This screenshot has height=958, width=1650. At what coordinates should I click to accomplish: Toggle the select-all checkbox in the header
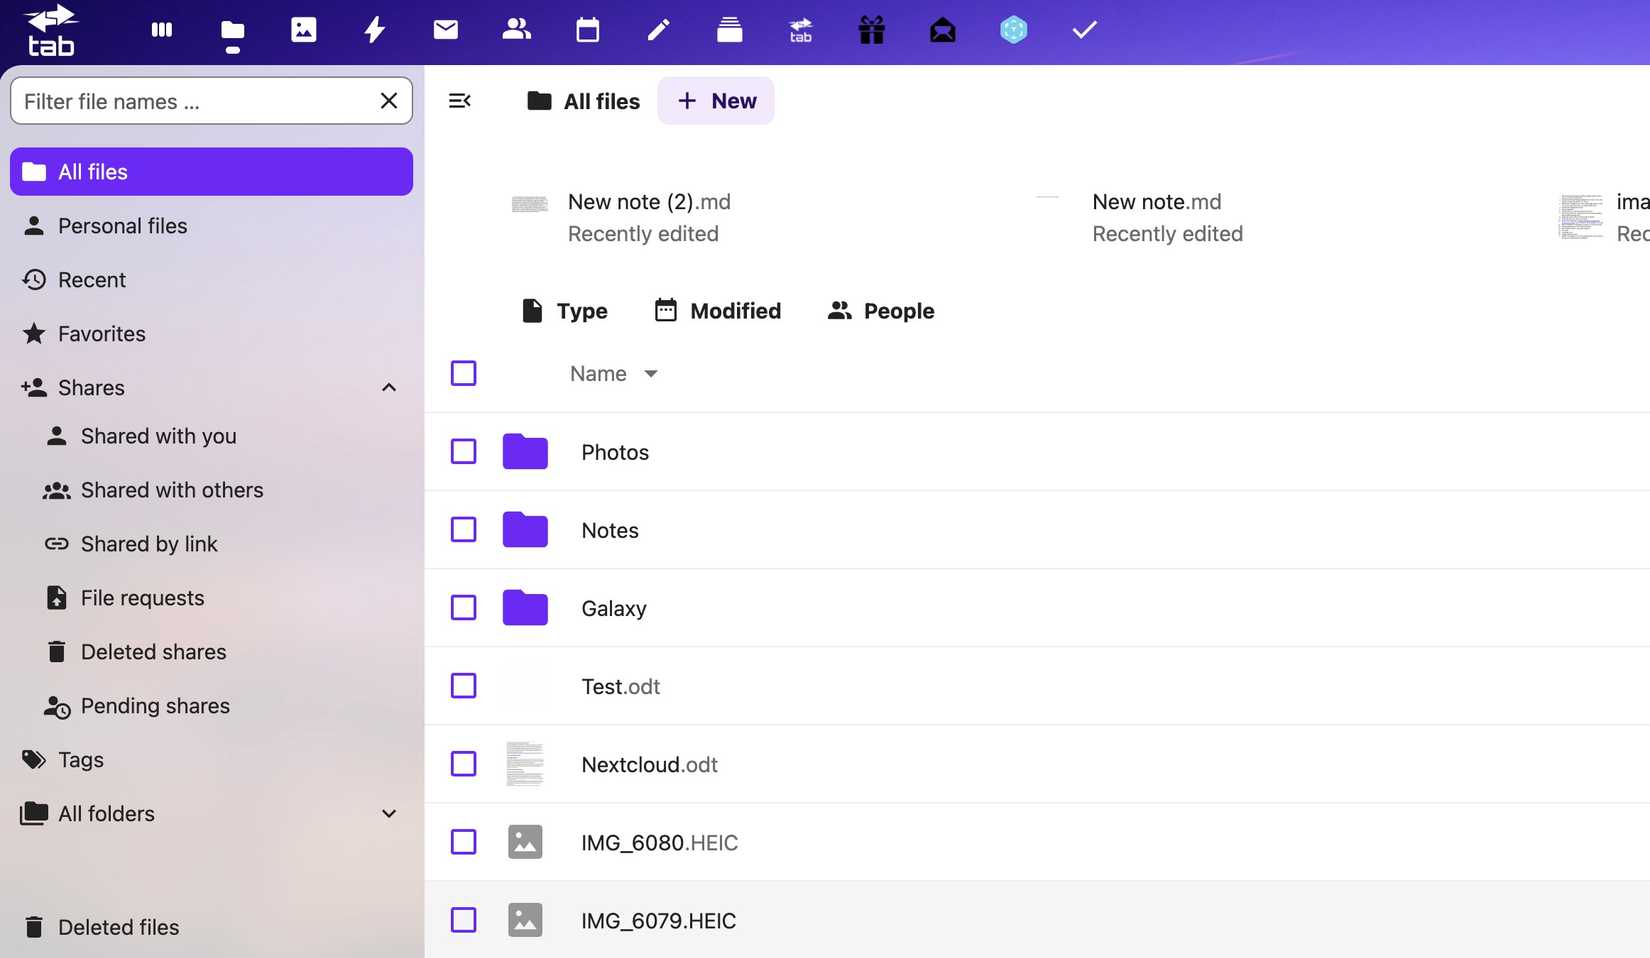pos(463,373)
